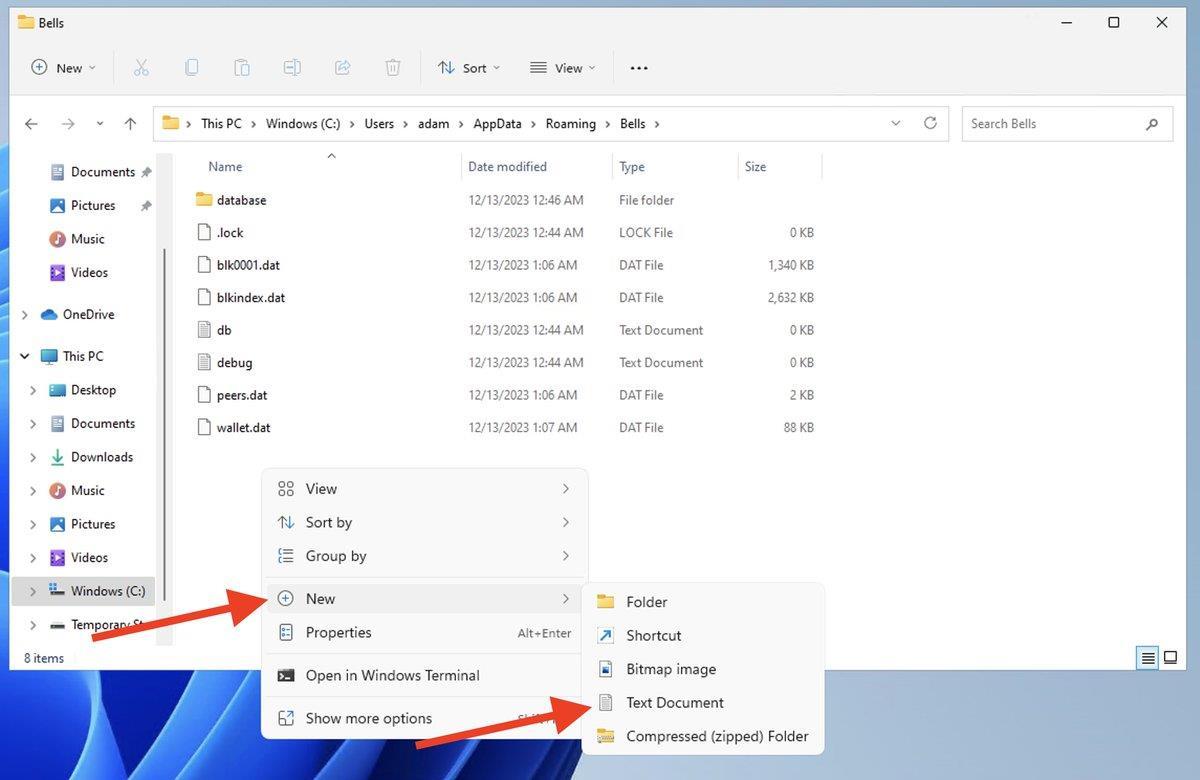Click the Delete trash can icon
The height and width of the screenshot is (780, 1200).
(393, 68)
